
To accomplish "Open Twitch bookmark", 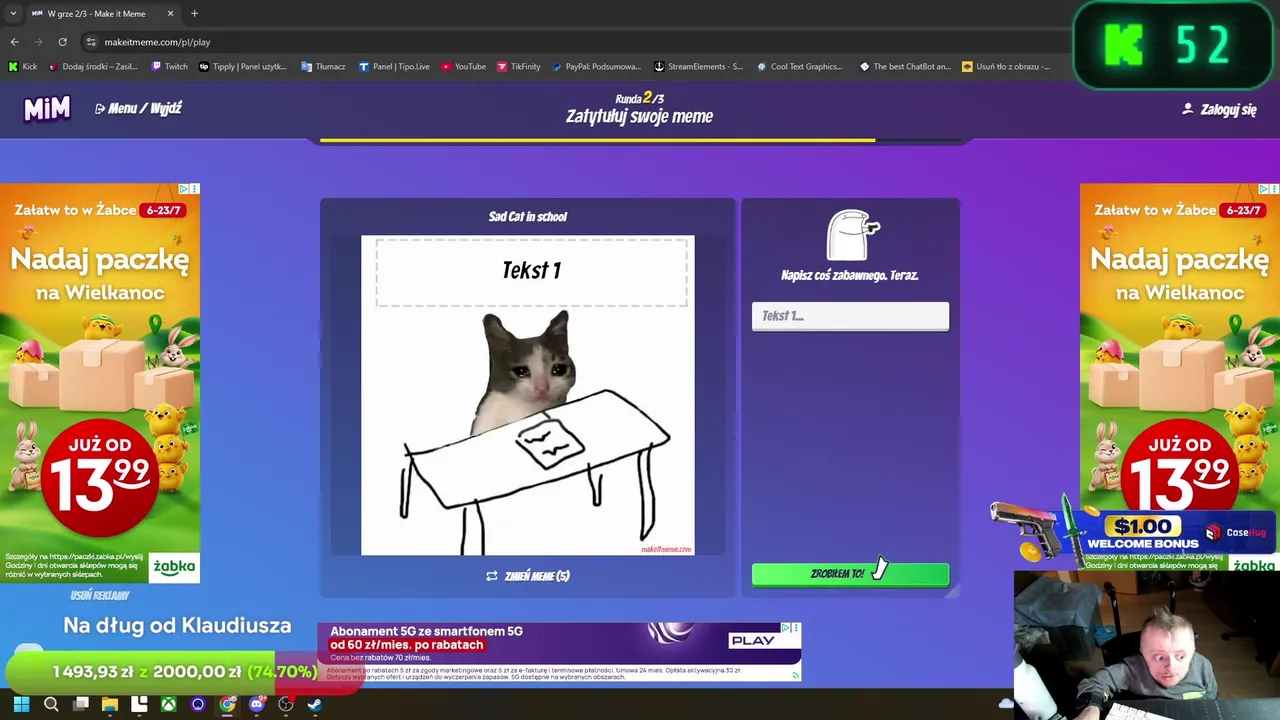I will pos(169,67).
